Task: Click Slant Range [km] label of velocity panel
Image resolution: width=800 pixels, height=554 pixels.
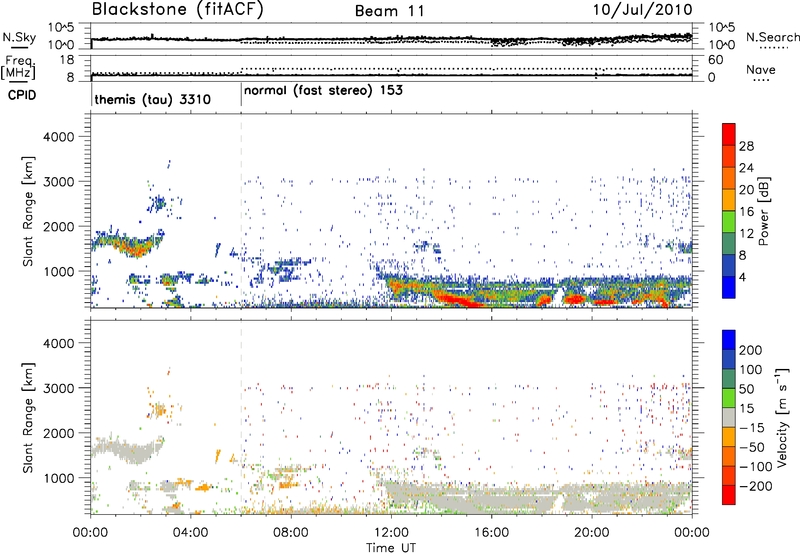Action: click(29, 417)
